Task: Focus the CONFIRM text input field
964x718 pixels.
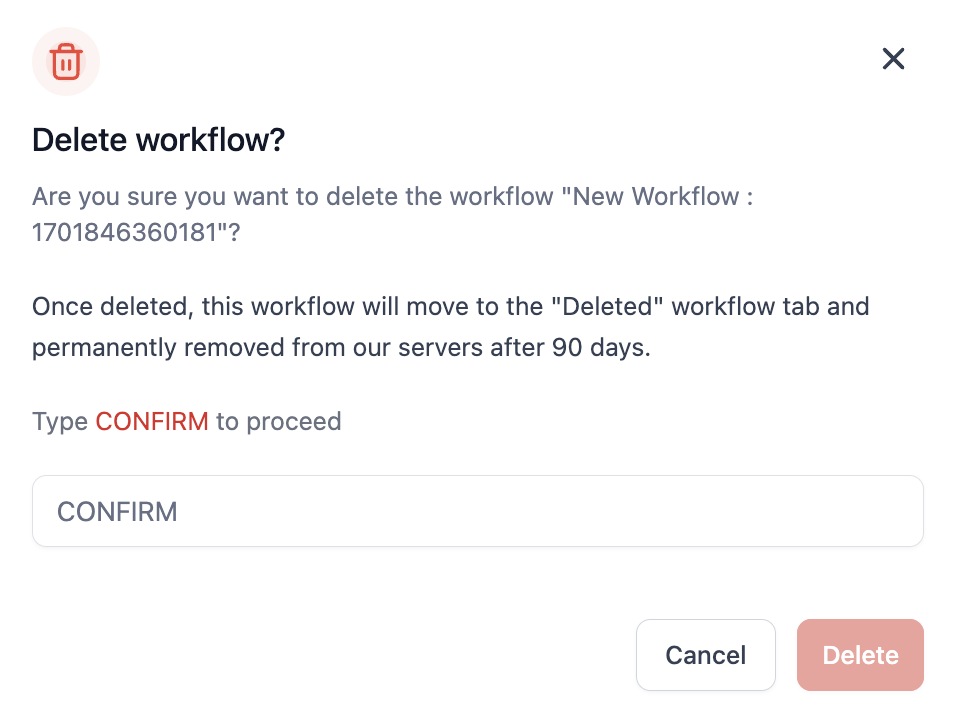Action: coord(478,511)
